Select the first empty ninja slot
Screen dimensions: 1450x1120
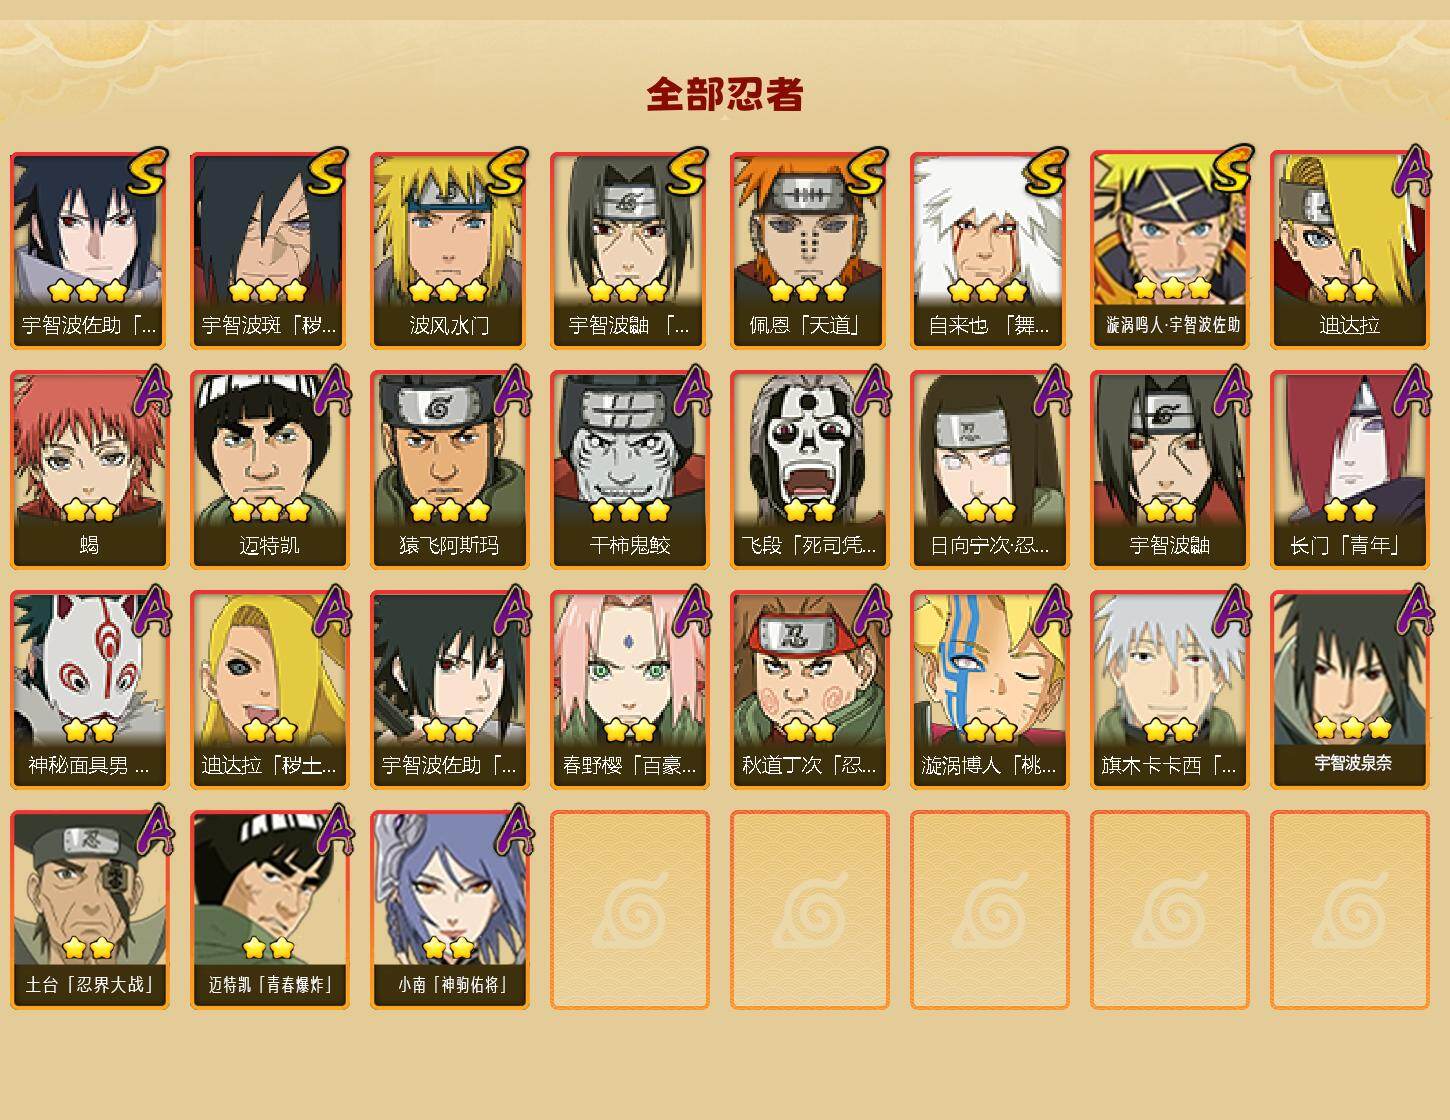pos(630,910)
